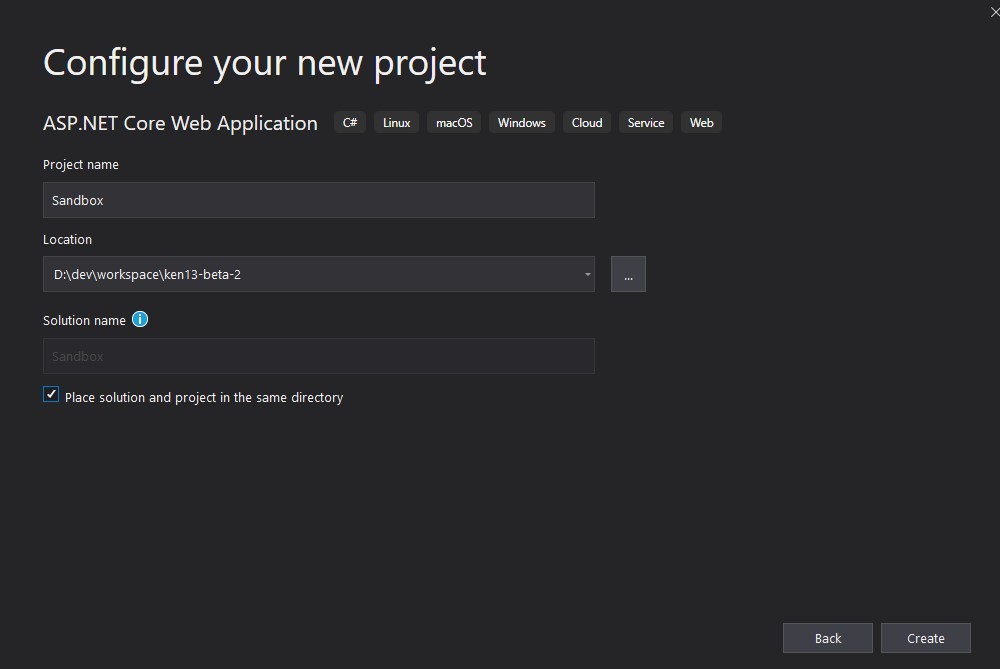Click the macOS tag

coord(454,122)
